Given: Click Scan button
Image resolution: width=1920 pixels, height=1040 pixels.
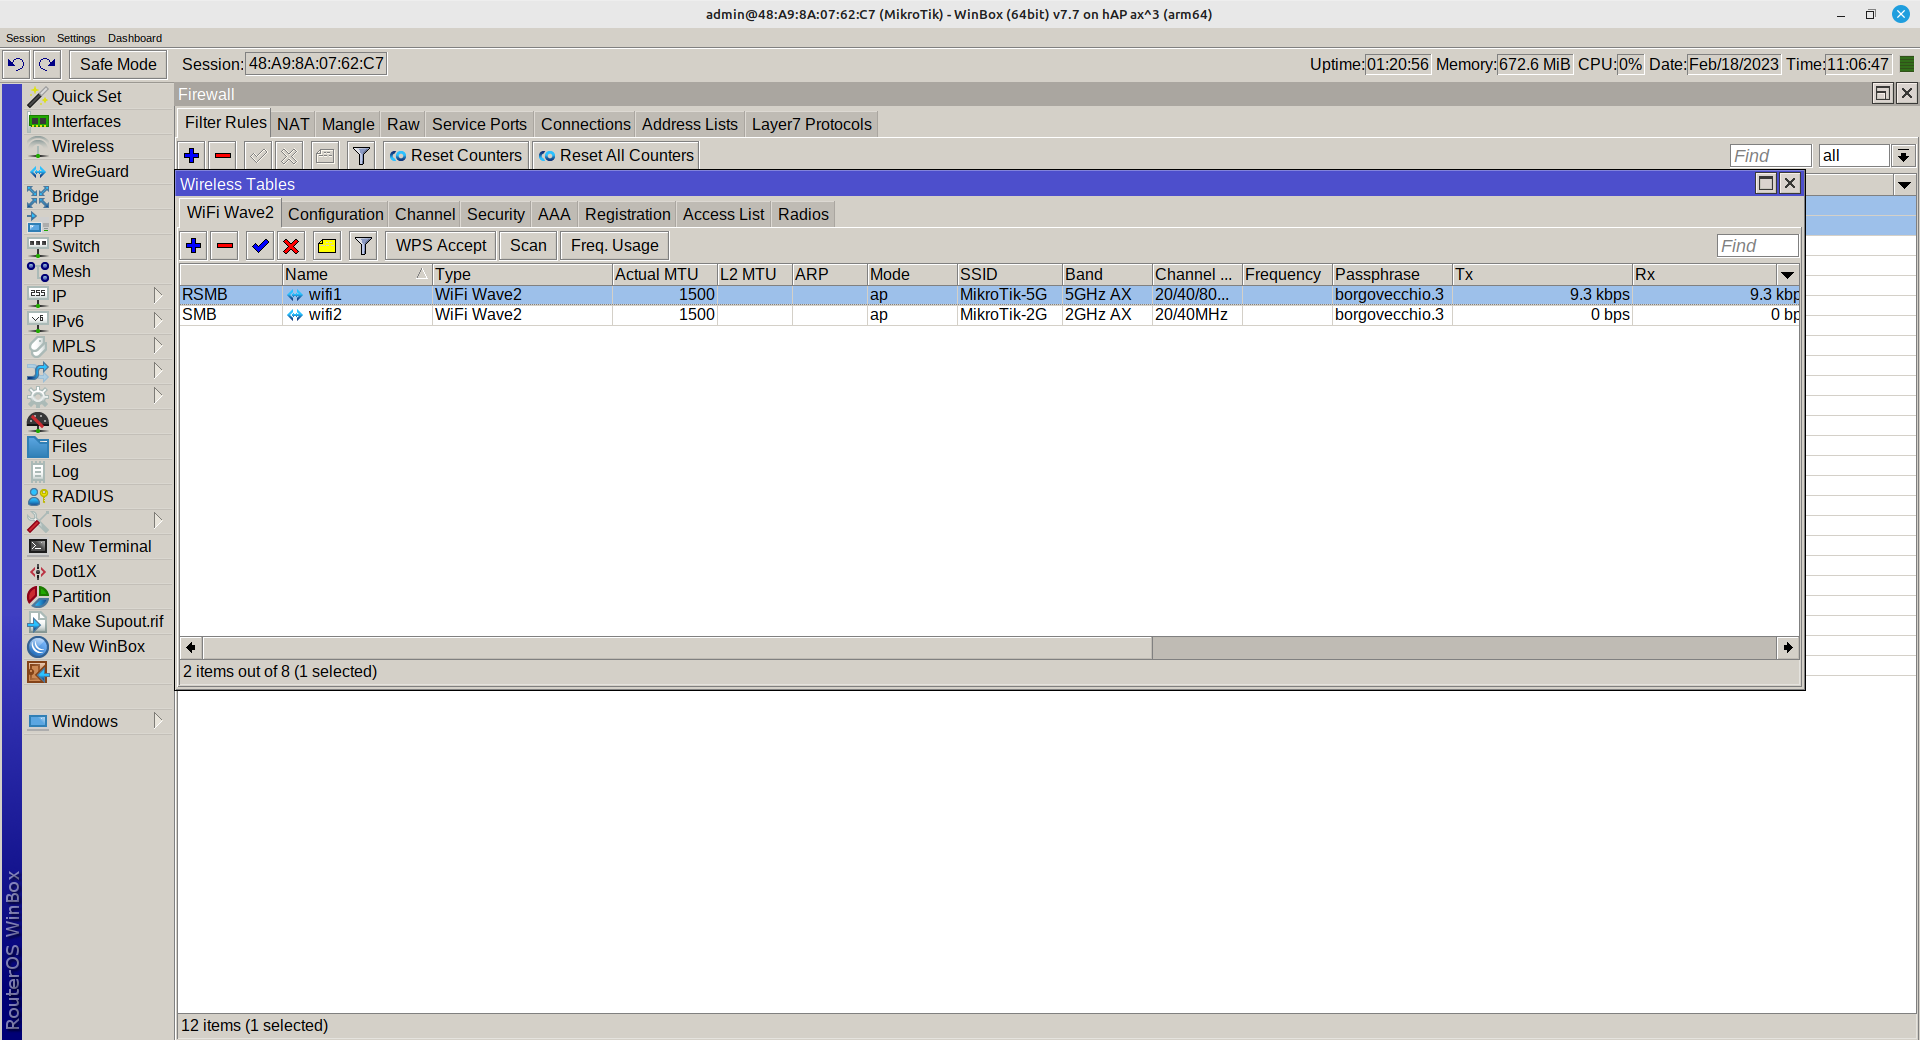Looking at the screenshot, I should 528,245.
